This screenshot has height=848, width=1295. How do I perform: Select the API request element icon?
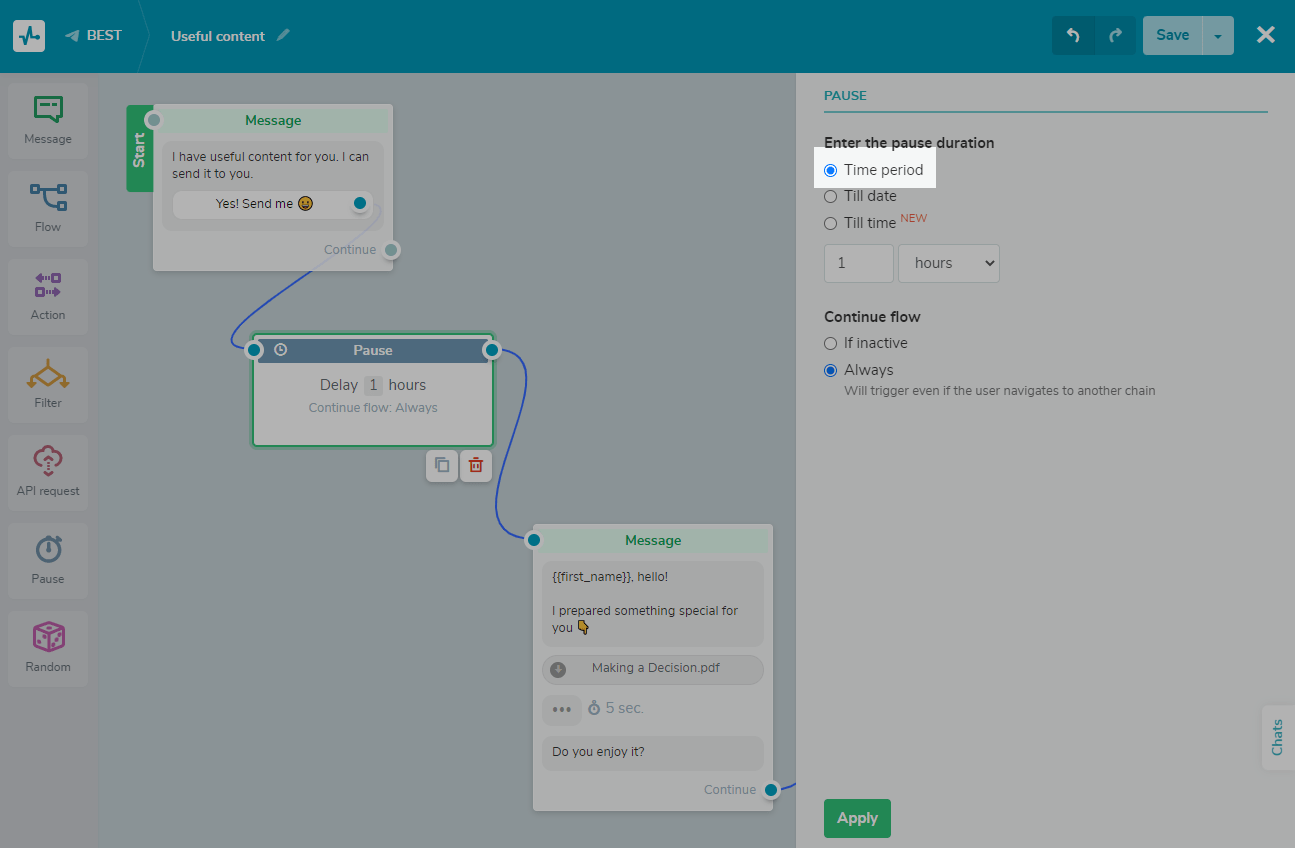[48, 461]
